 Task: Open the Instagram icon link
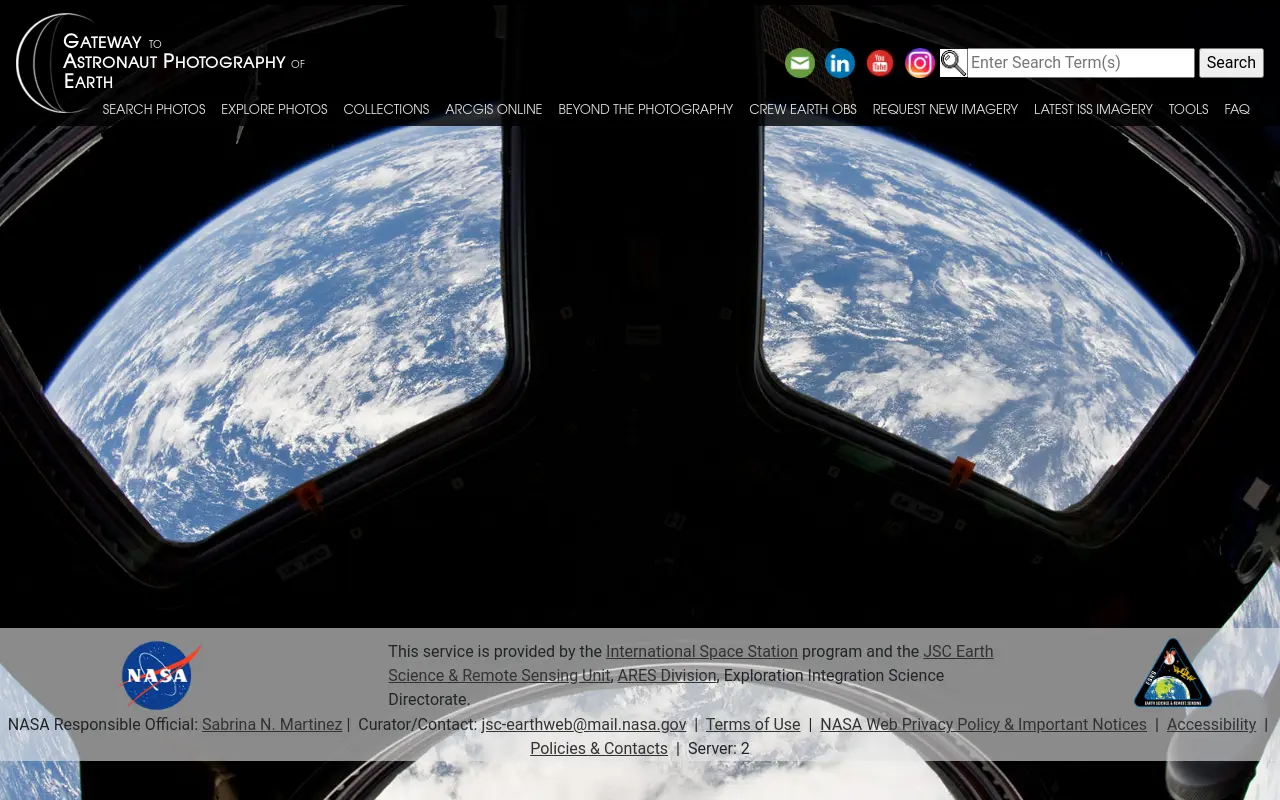point(920,63)
